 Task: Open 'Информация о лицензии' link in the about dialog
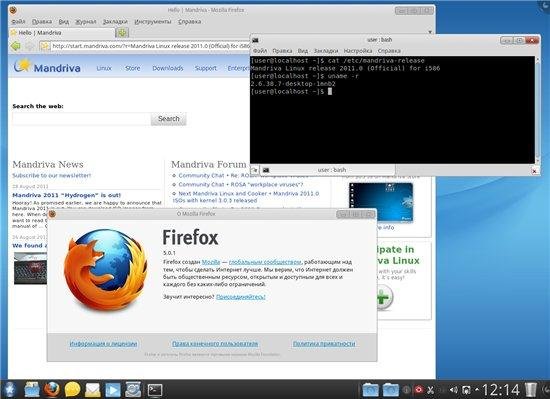coord(103,344)
